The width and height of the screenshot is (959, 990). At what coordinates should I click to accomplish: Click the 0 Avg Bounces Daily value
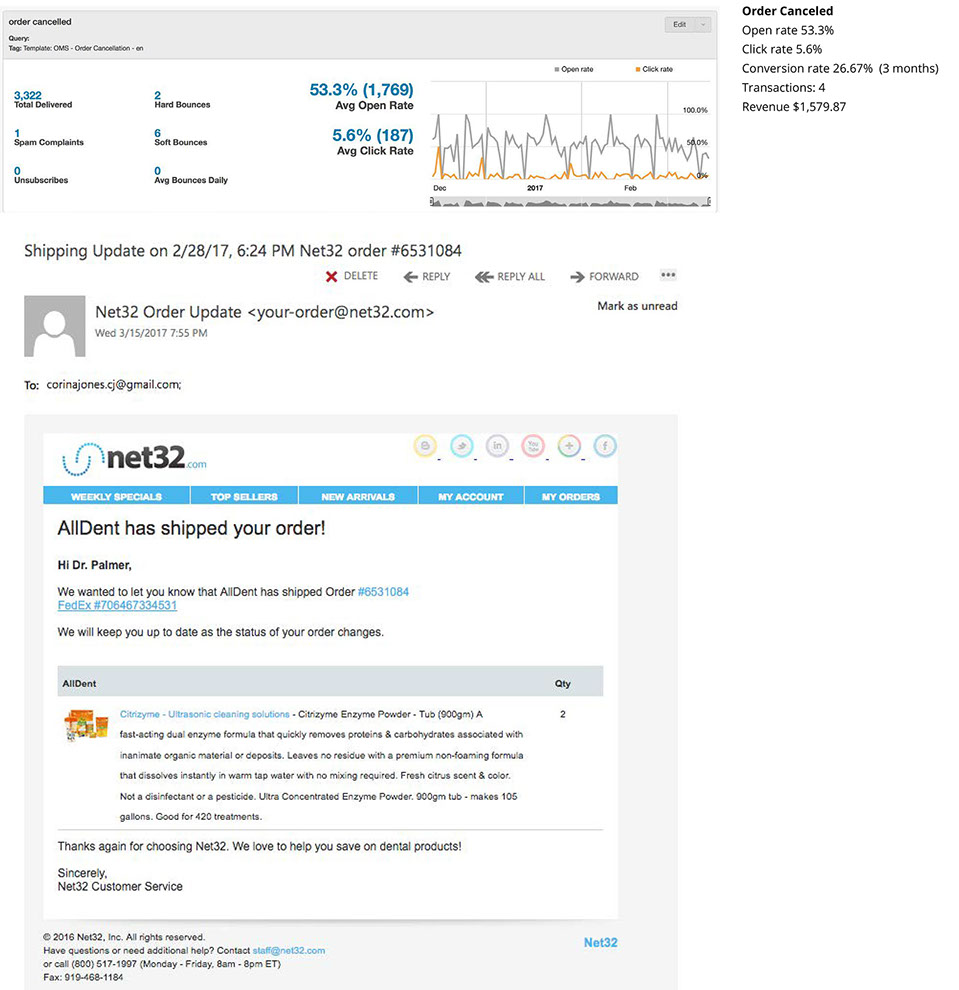(157, 171)
